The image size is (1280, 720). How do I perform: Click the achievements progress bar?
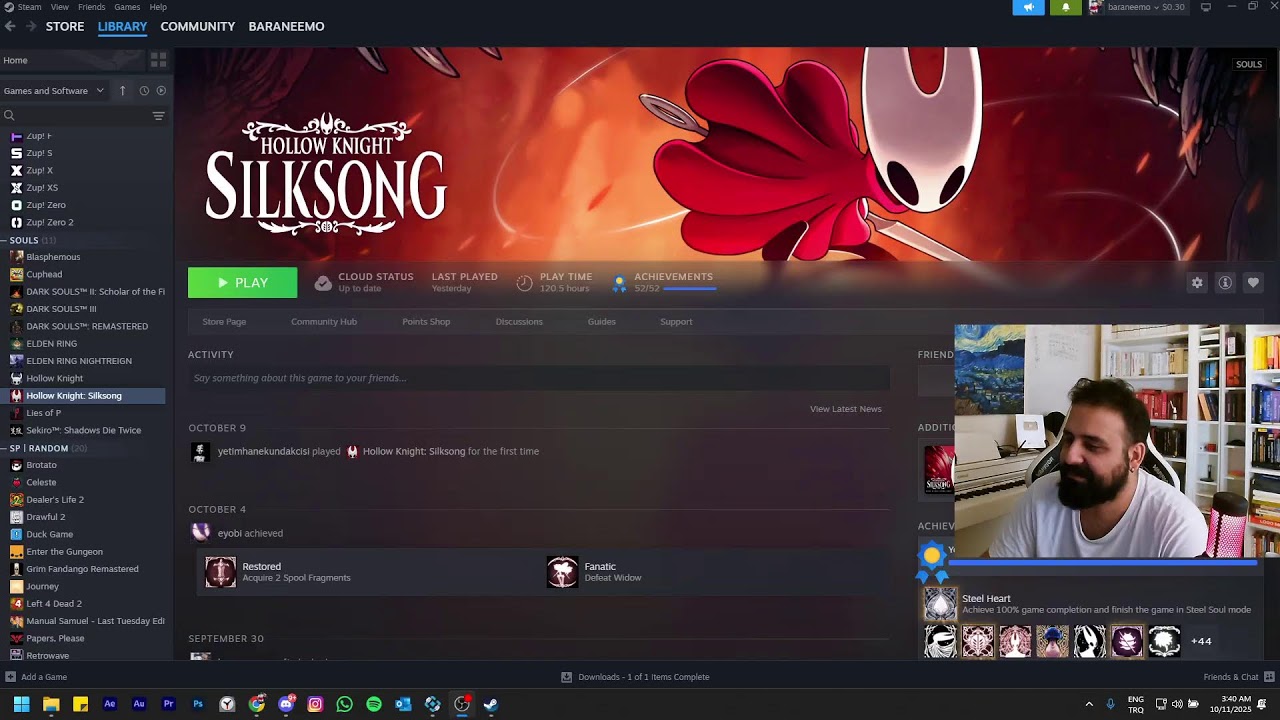(689, 289)
